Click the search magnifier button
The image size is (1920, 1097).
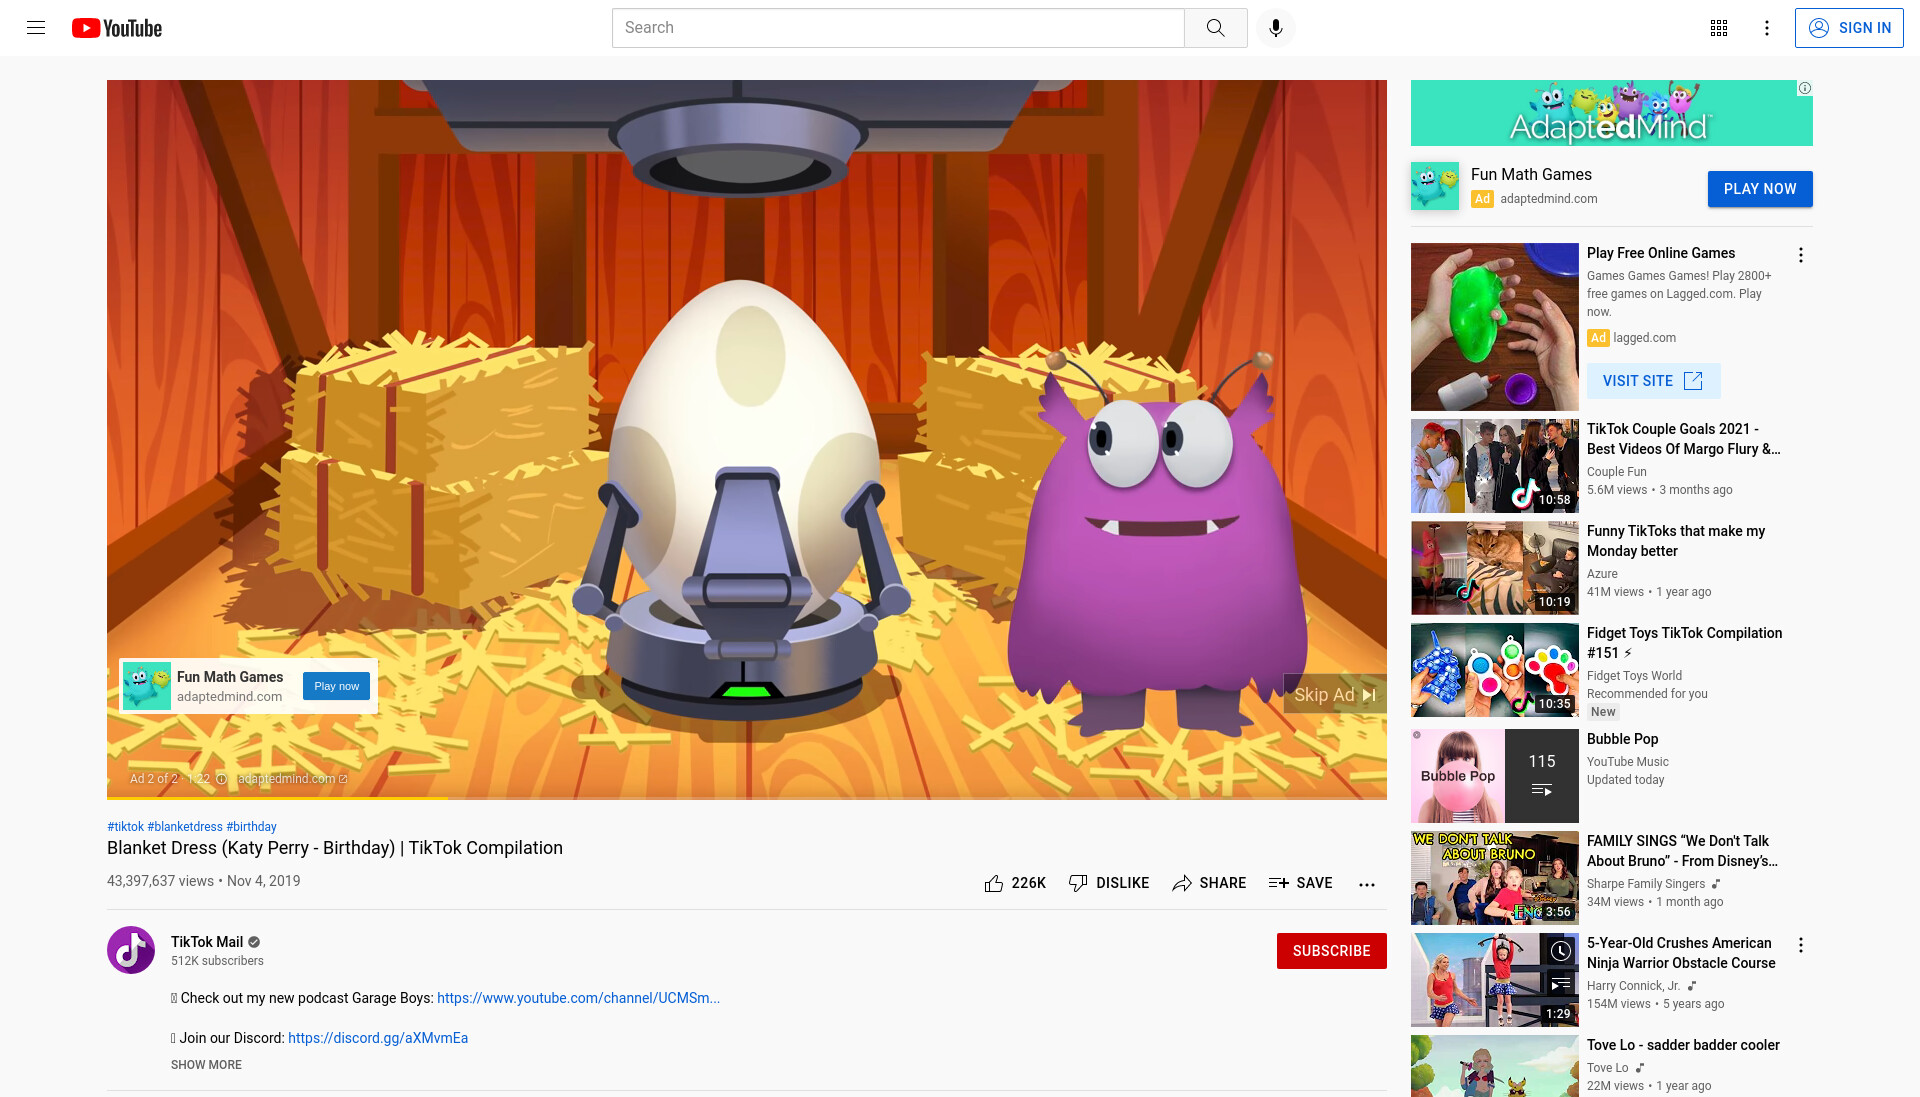[x=1215, y=28]
